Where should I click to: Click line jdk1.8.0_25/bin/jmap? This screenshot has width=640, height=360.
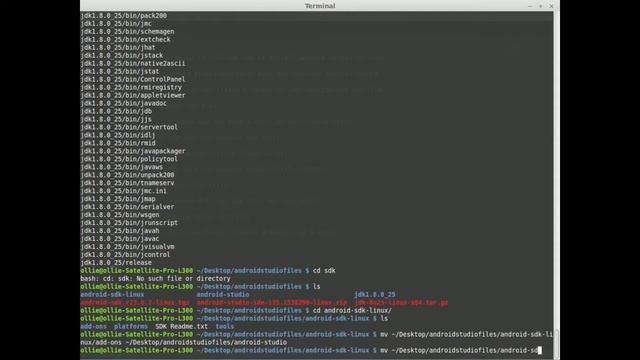tap(118, 199)
